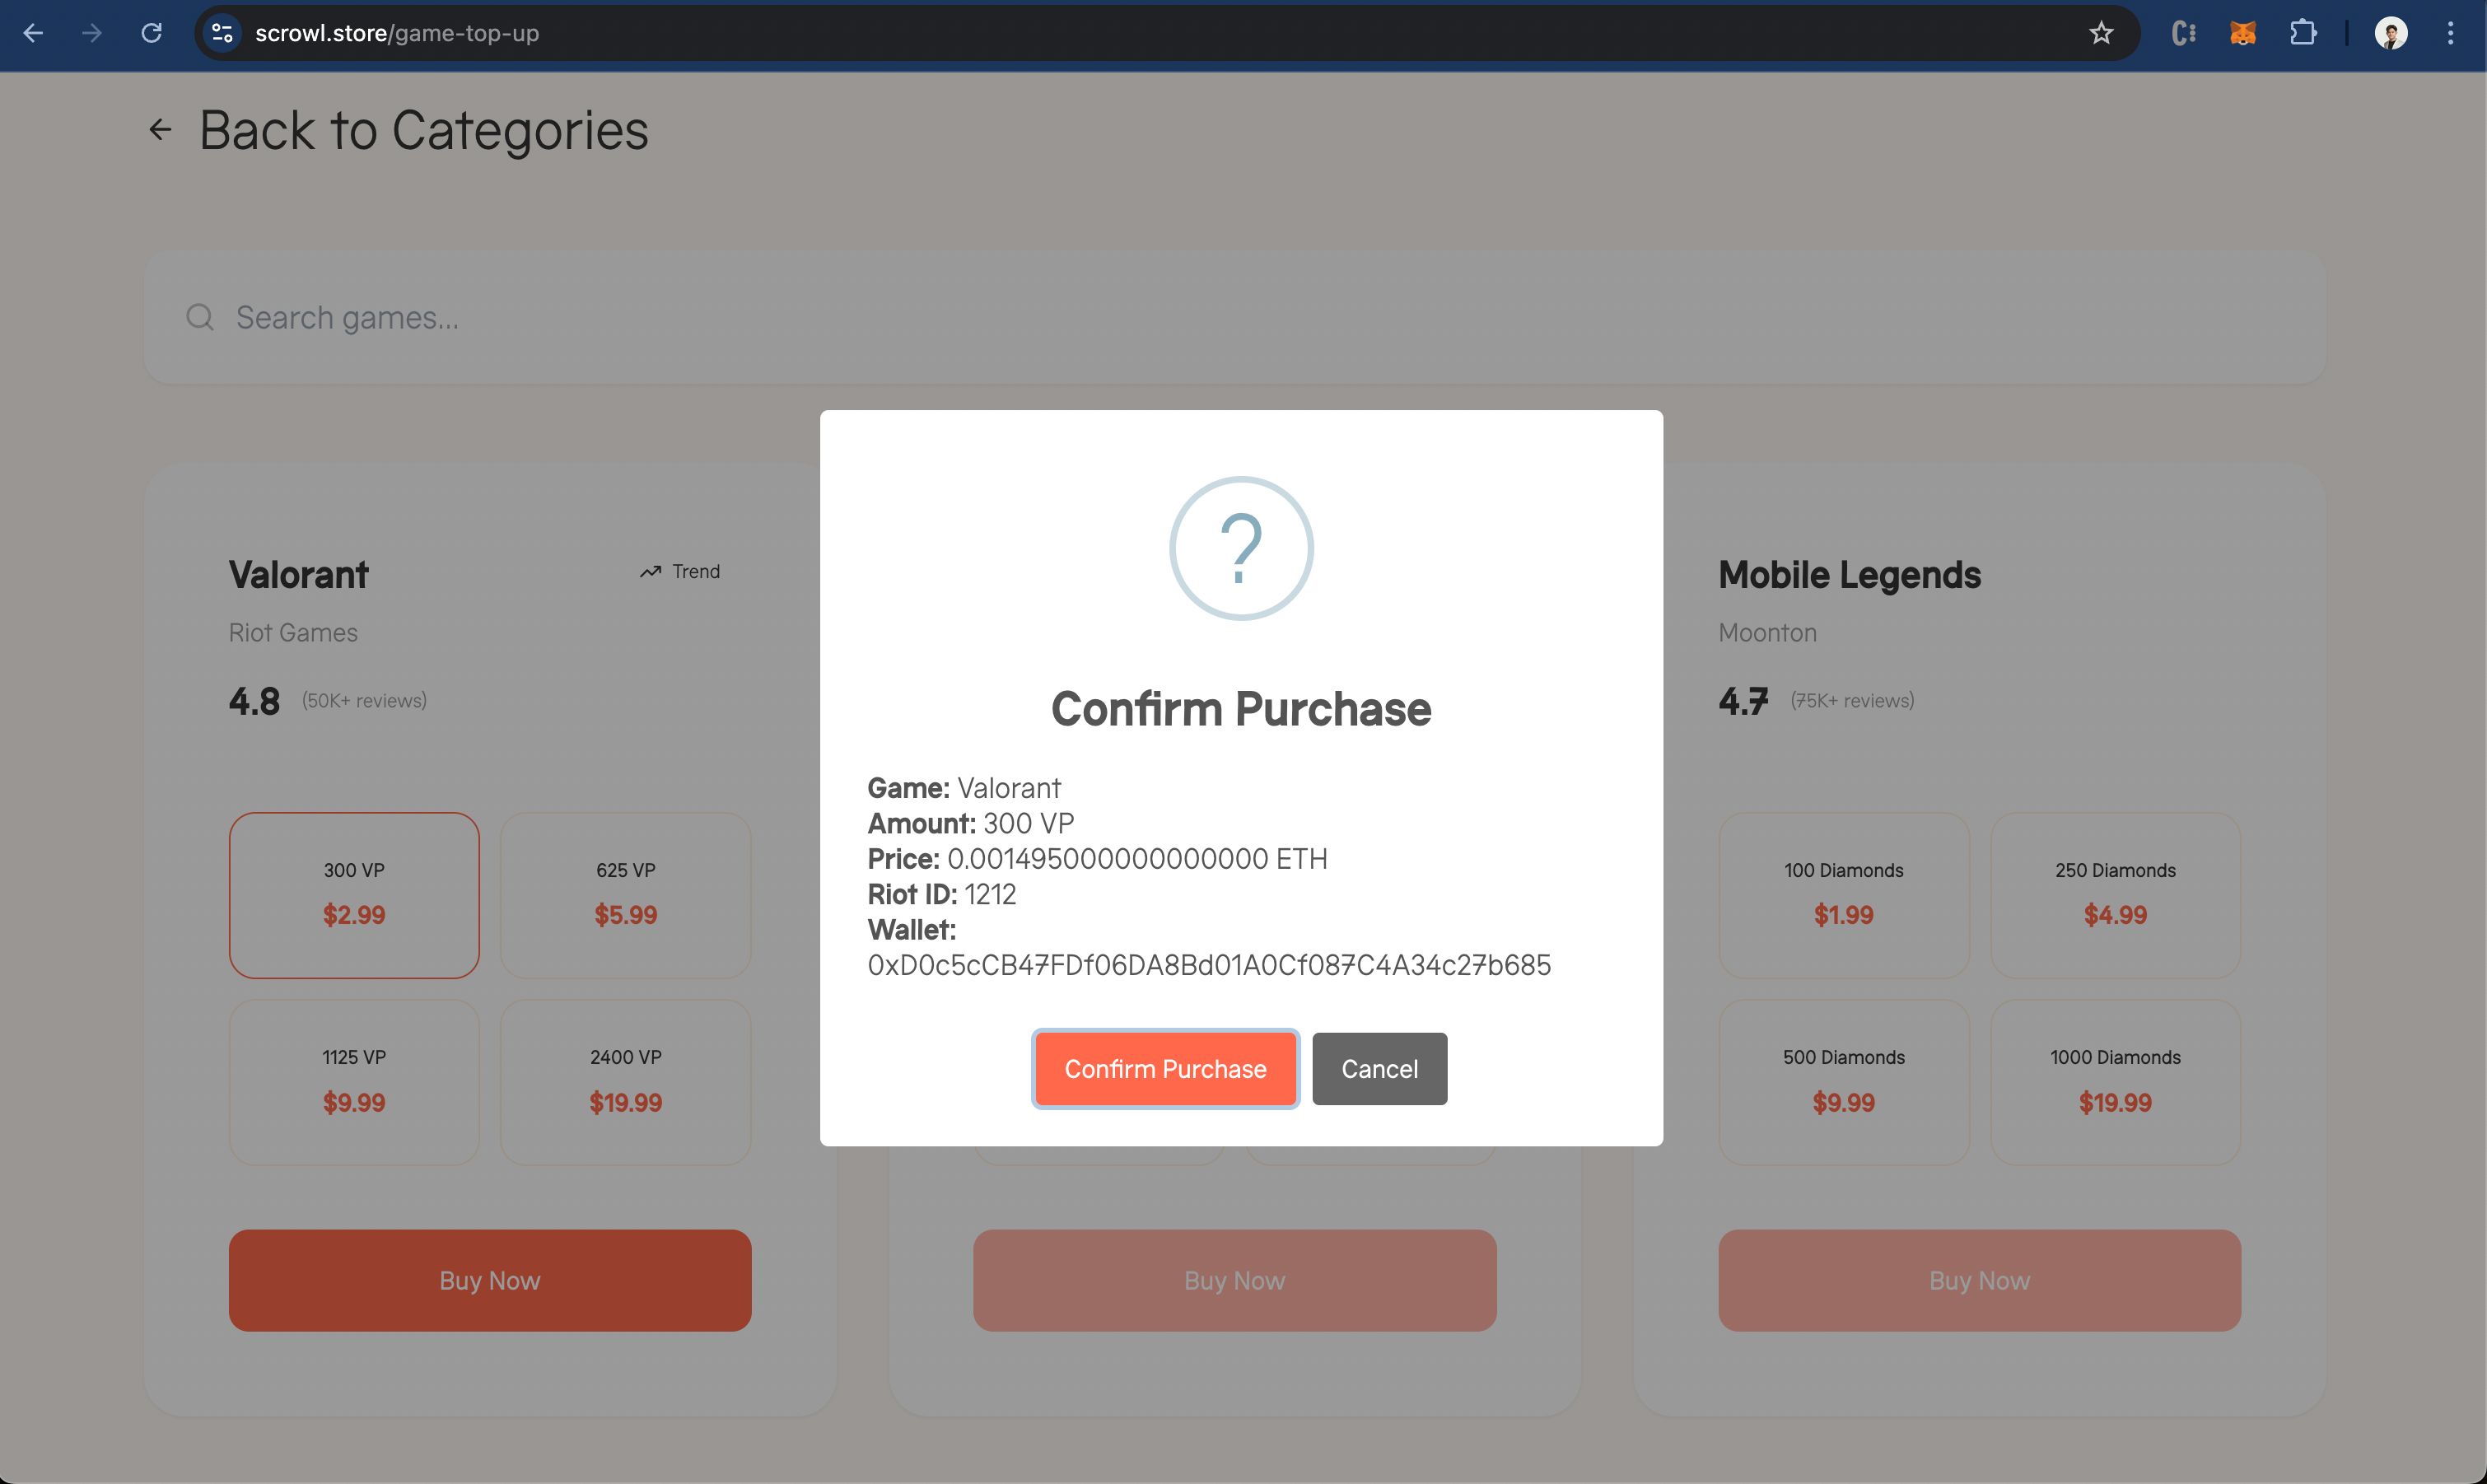Bookmark this page with the star icon
The image size is (2487, 1484).
point(2101,33)
